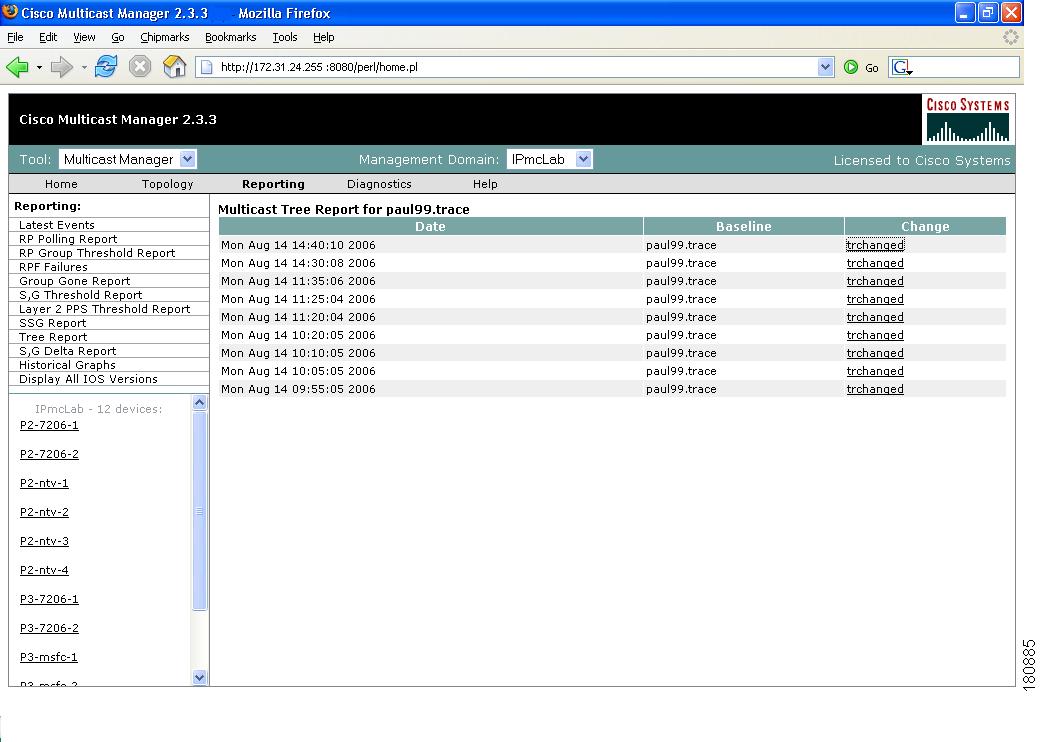The image size is (1043, 742).
Task: Click the device list scrollbar down arrow
Action: coord(200,677)
